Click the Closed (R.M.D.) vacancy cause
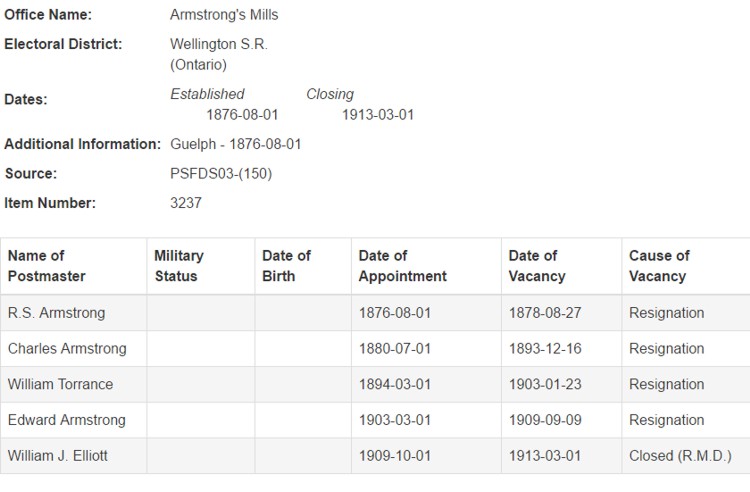Viewport: 750px width, 492px height. click(680, 456)
